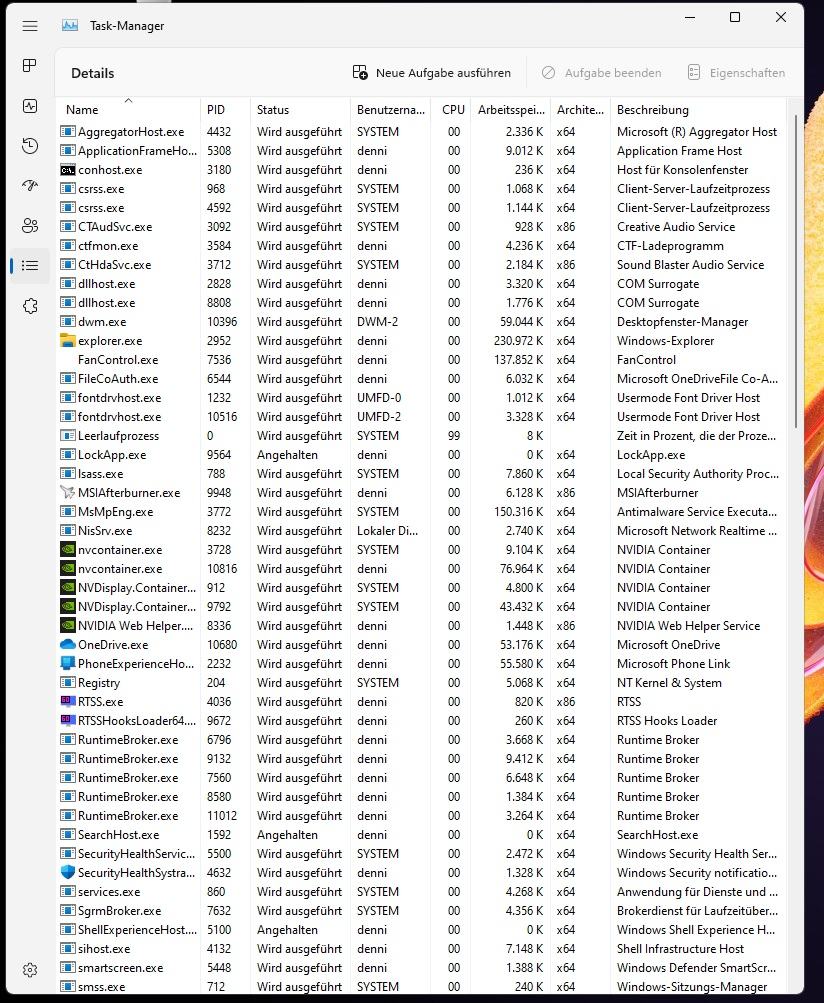Select the CTAudSvc.exe row
This screenshot has width=824, height=1003.
[x=421, y=226]
